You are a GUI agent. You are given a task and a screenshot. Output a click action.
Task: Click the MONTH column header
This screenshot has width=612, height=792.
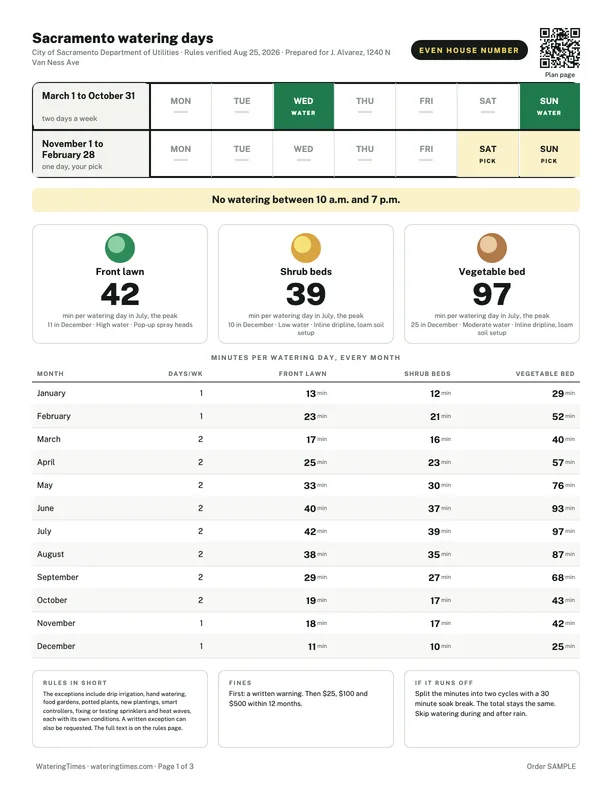50,374
